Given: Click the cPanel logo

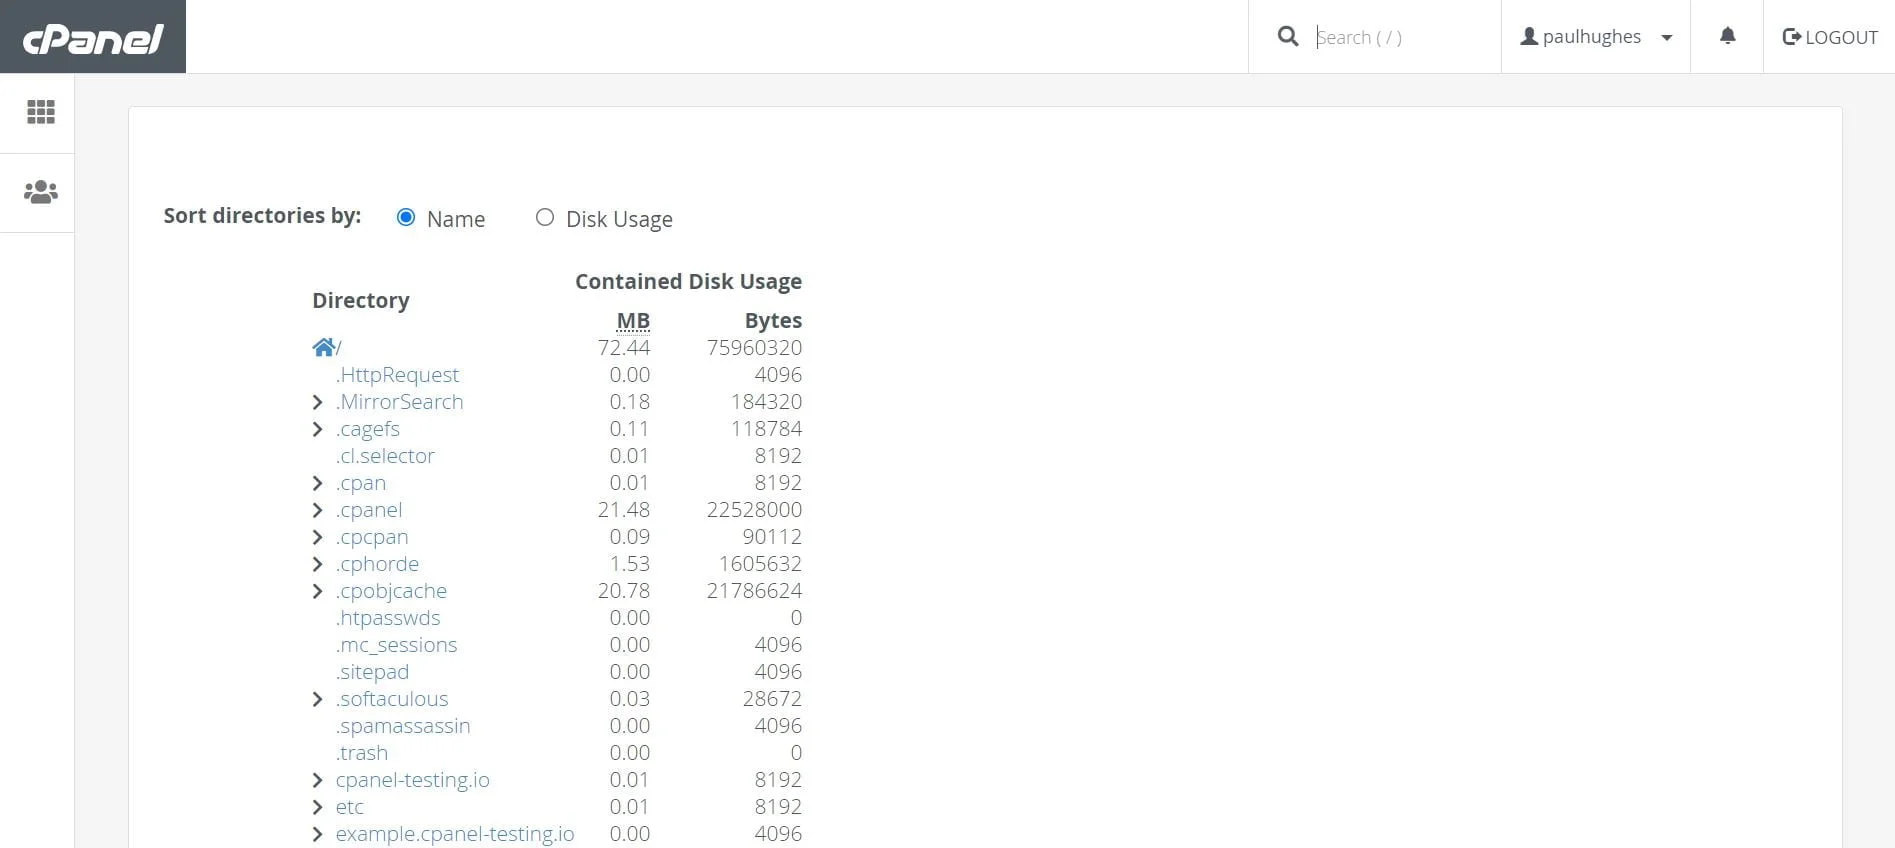Looking at the screenshot, I should click(92, 37).
